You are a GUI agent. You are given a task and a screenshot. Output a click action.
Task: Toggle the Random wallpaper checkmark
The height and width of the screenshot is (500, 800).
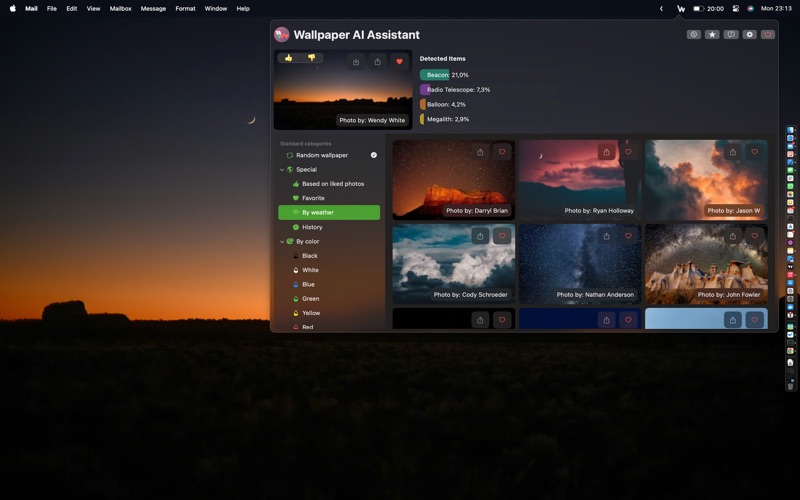[x=374, y=155]
